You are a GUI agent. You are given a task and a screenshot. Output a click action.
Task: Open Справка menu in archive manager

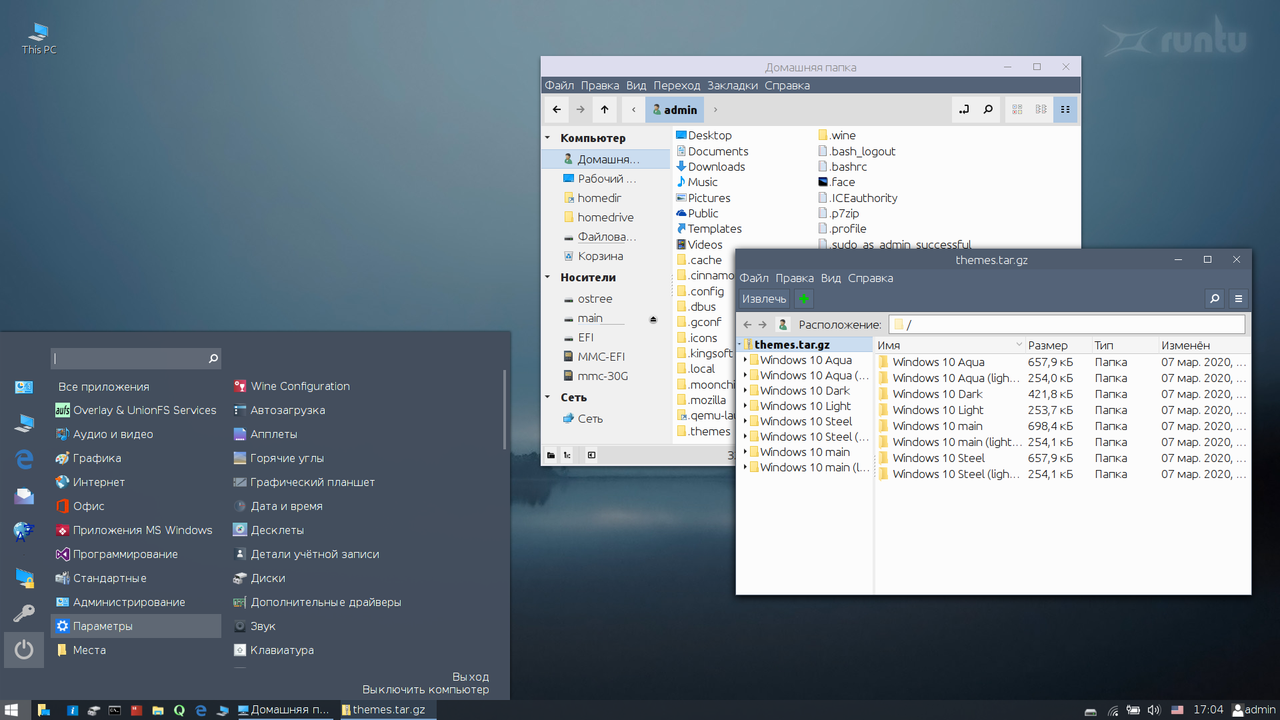tap(870, 278)
